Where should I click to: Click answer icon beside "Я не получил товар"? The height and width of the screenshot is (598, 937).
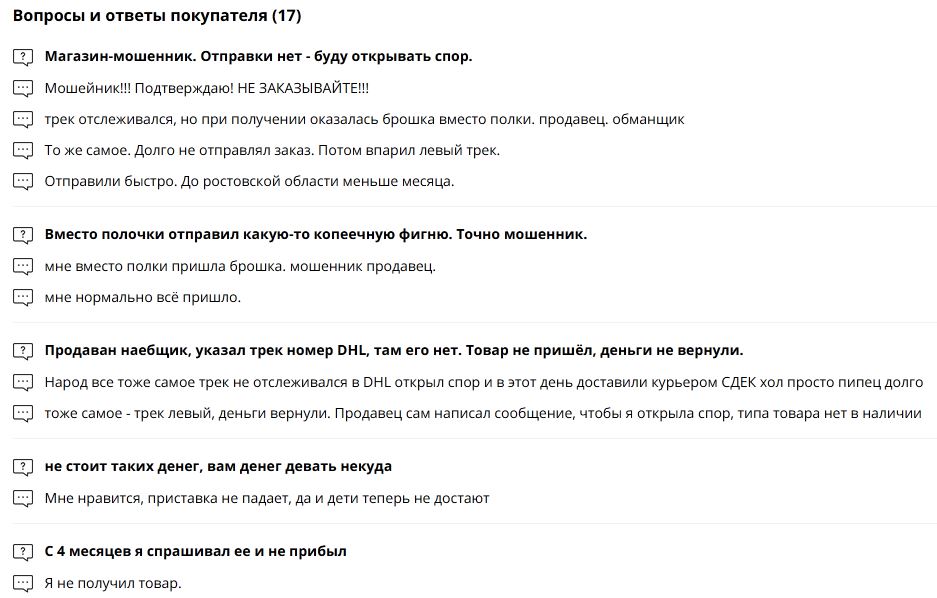[23, 583]
